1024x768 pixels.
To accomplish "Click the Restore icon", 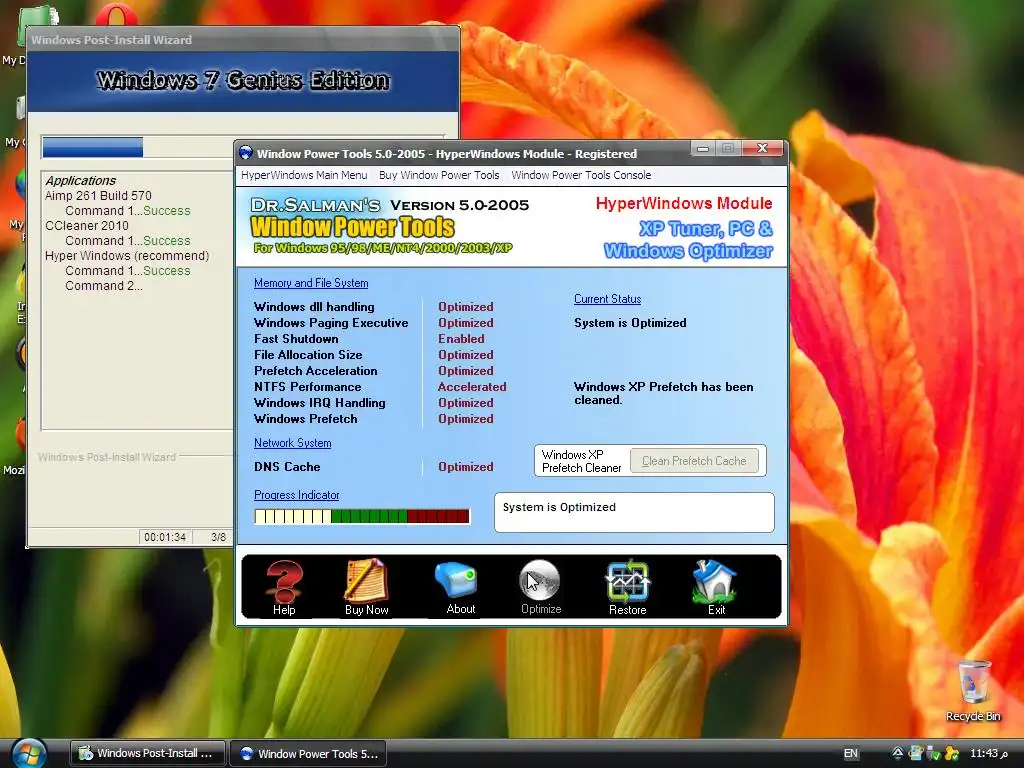I will [627, 580].
